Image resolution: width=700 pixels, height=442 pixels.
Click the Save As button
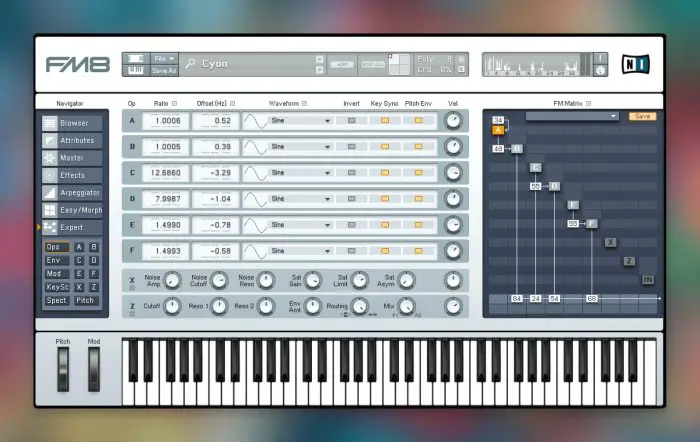tap(164, 71)
